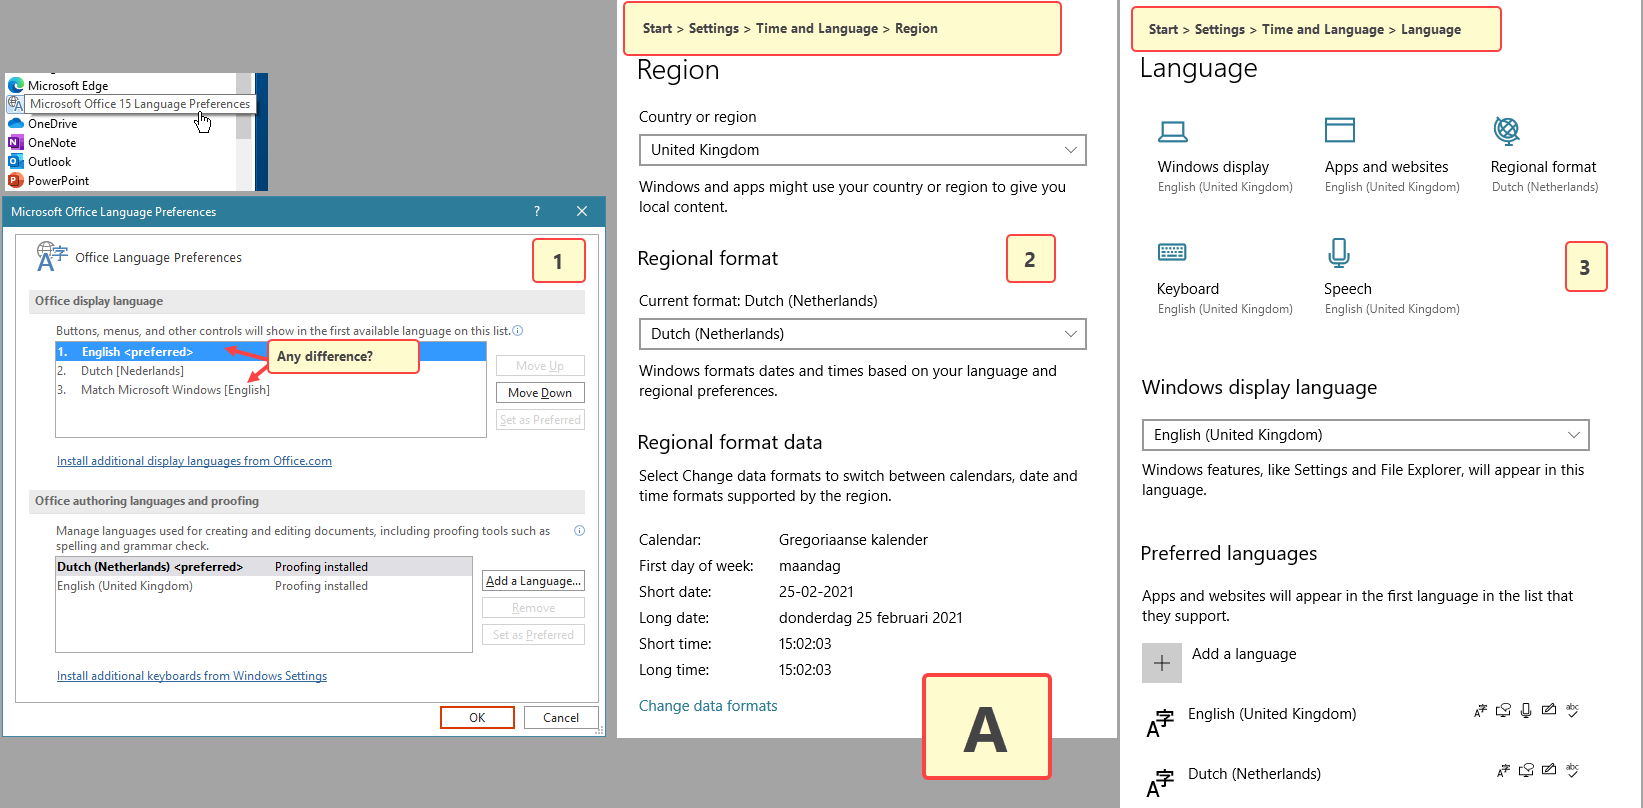1643x808 pixels.
Task: Click the Move Up button
Action: click(540, 366)
